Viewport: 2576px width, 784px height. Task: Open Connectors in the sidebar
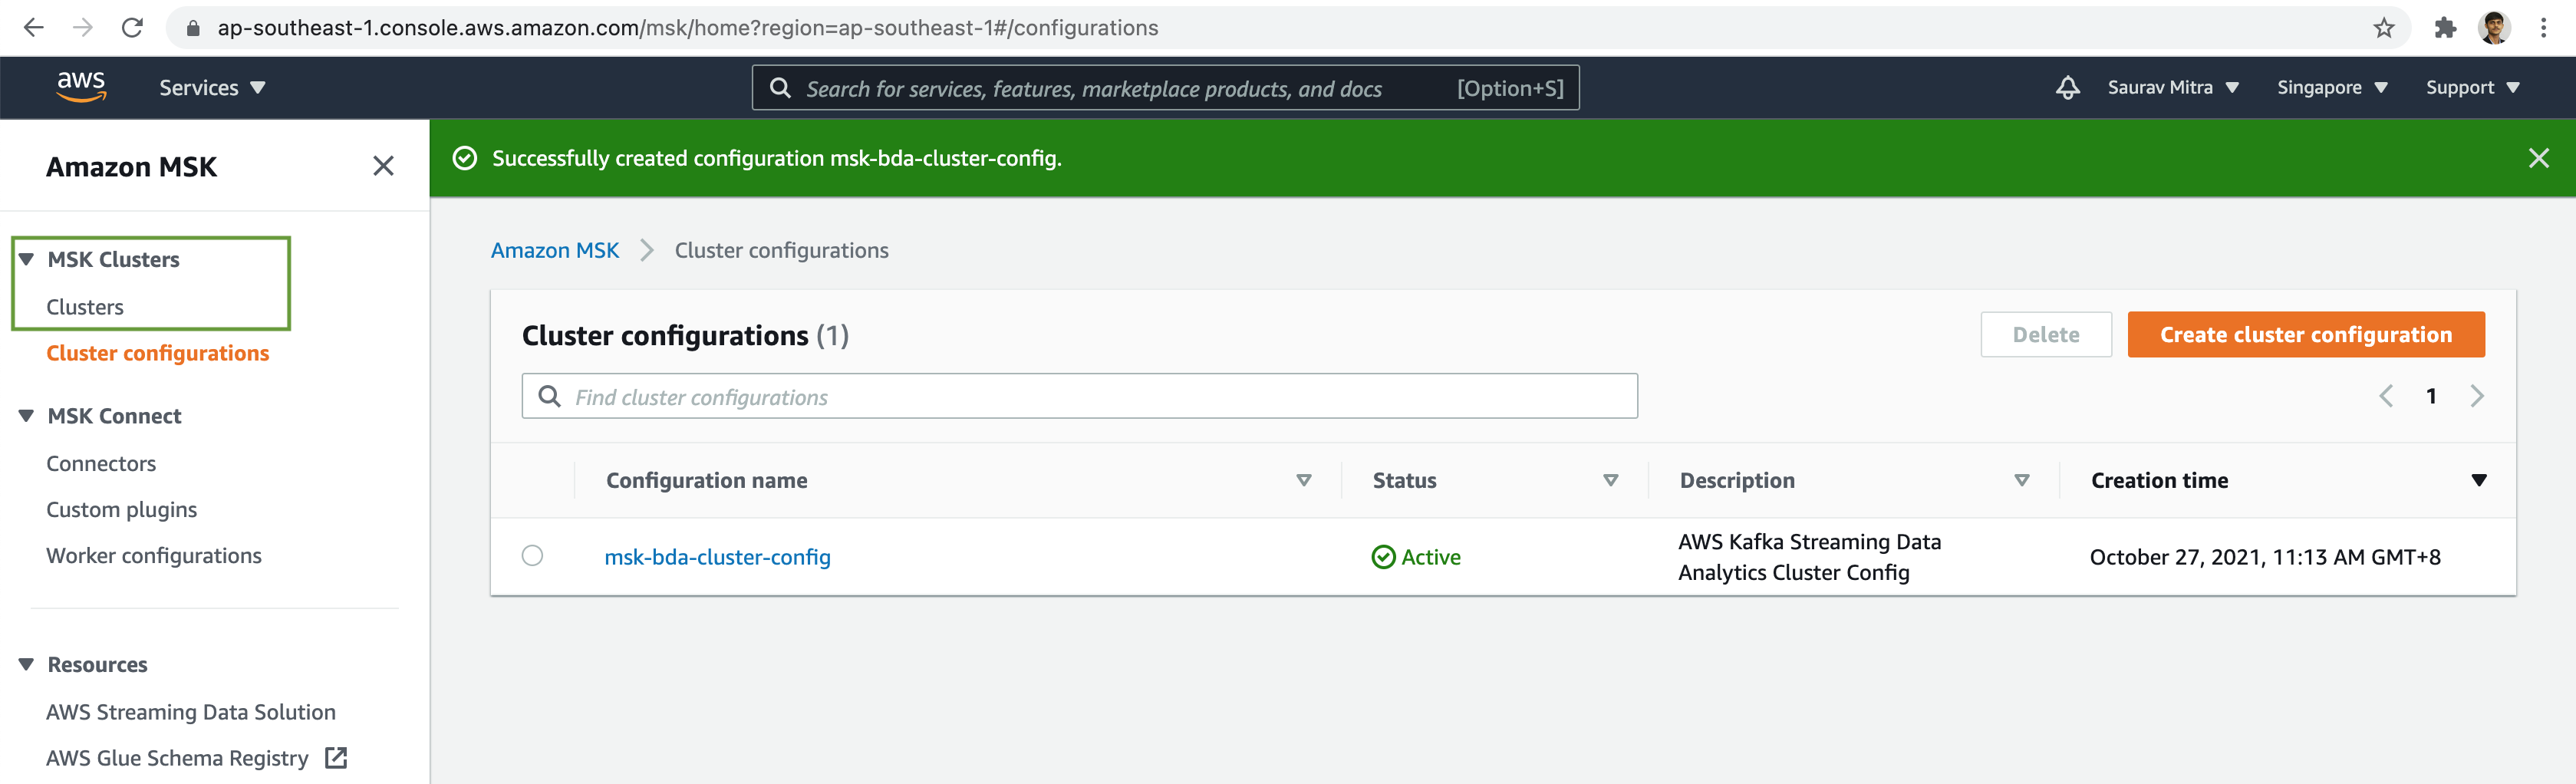tap(101, 464)
